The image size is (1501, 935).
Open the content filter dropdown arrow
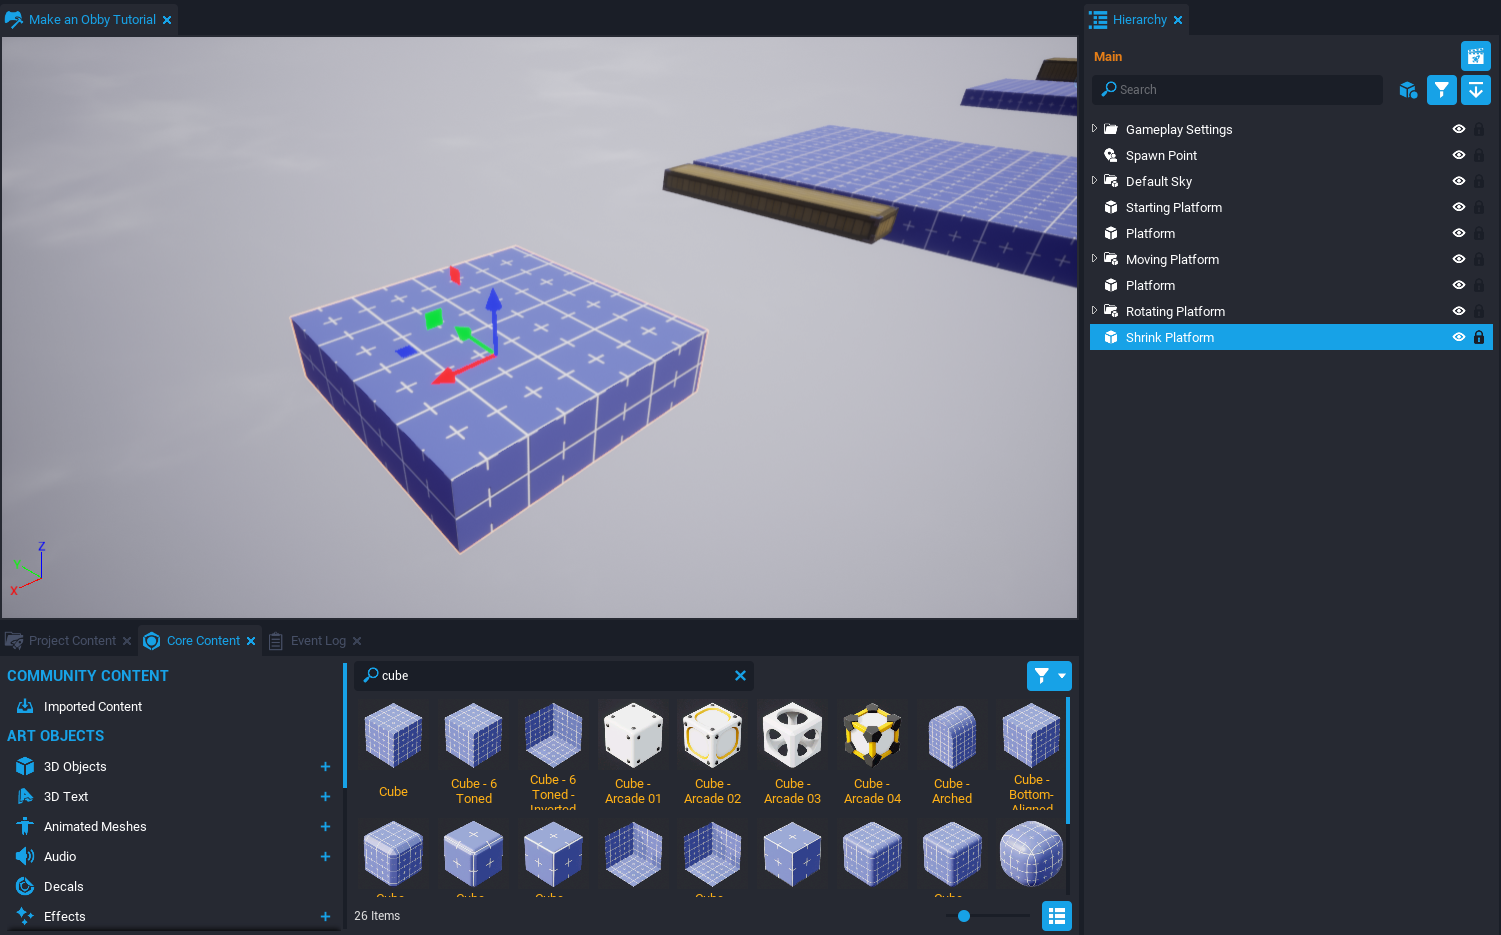(1063, 676)
